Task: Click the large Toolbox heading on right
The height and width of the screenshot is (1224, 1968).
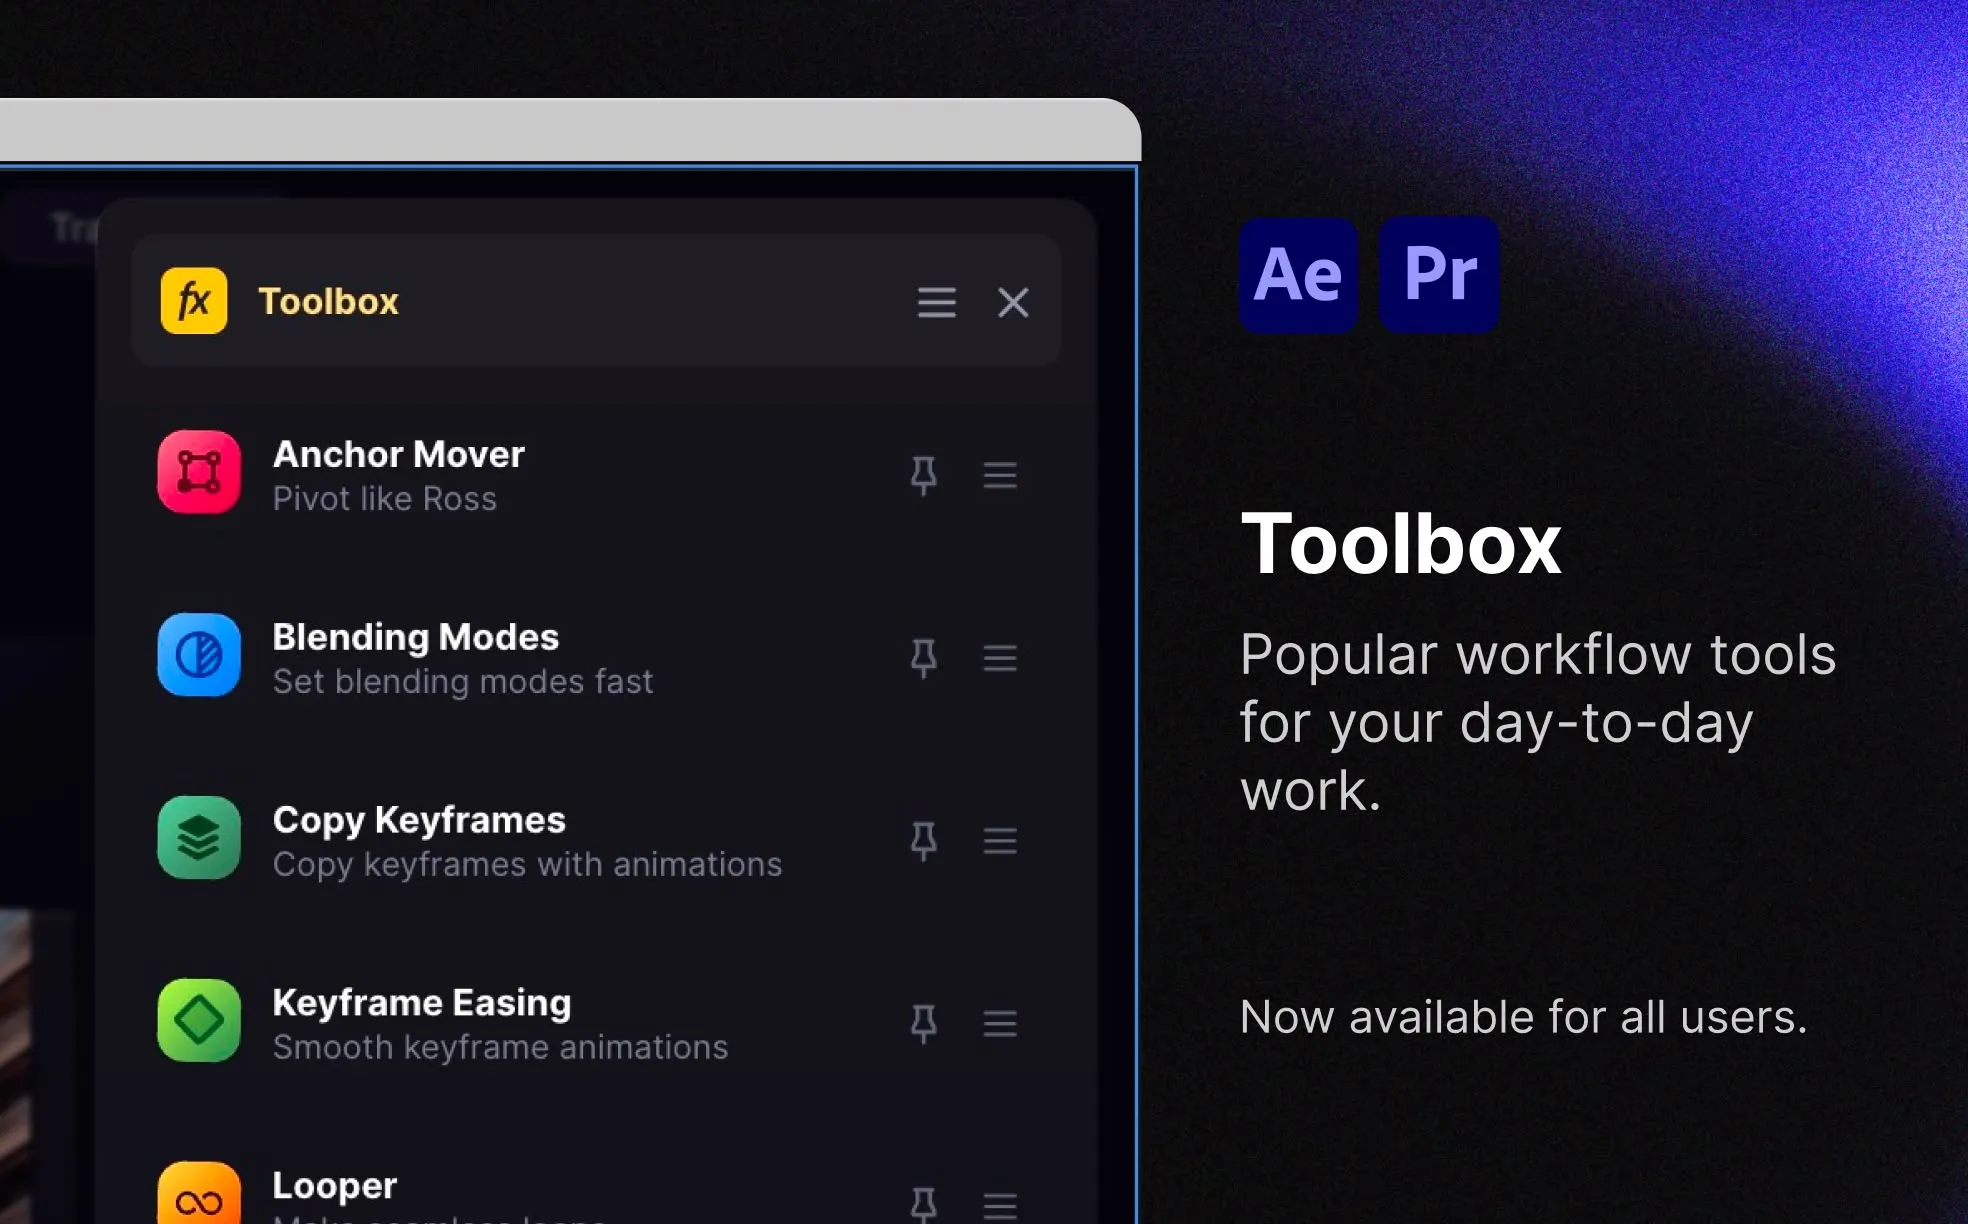Action: pyautogui.click(x=1401, y=544)
